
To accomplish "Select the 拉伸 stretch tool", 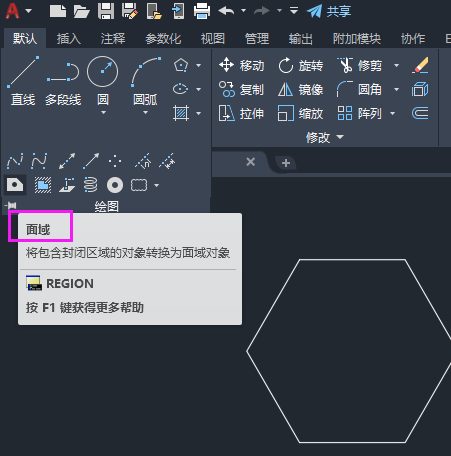I will [x=241, y=113].
